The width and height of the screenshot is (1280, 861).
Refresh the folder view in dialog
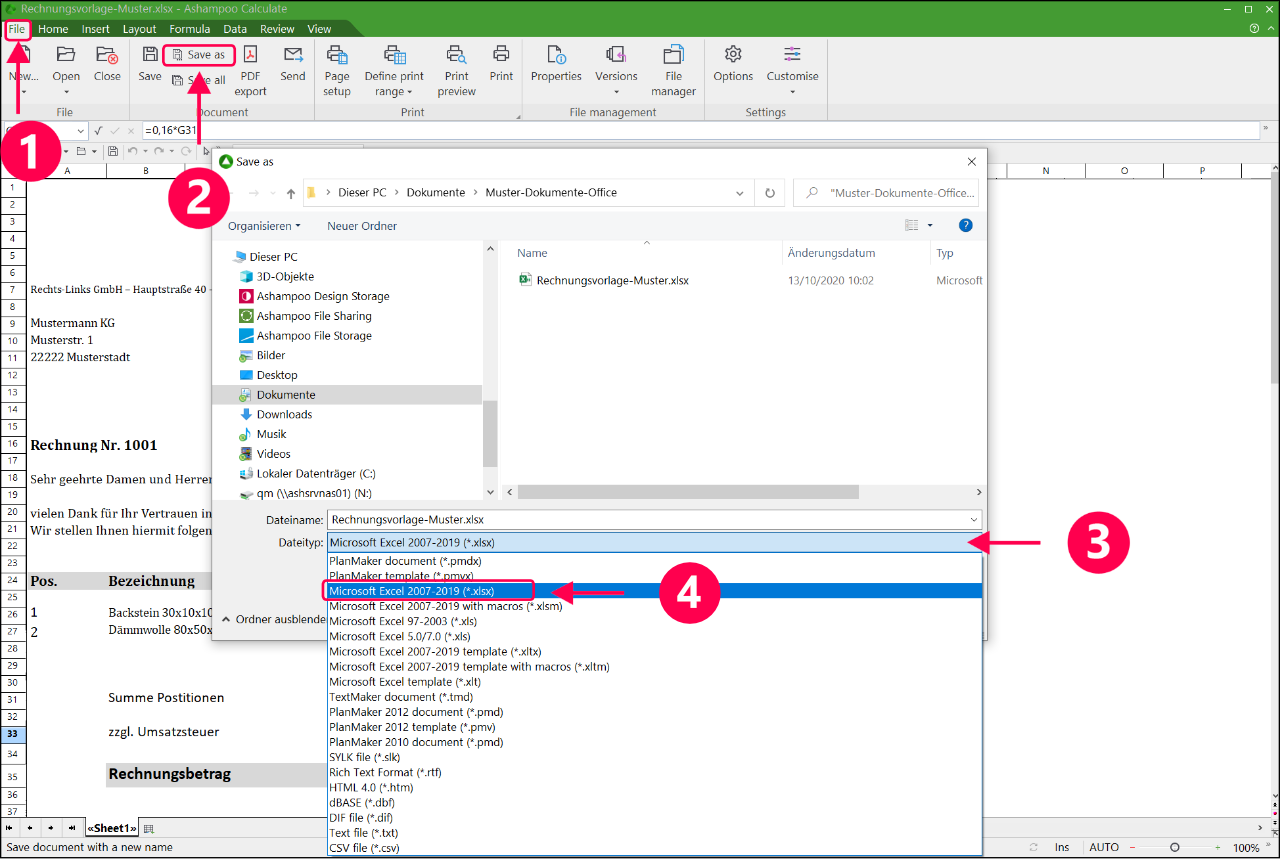click(x=769, y=193)
